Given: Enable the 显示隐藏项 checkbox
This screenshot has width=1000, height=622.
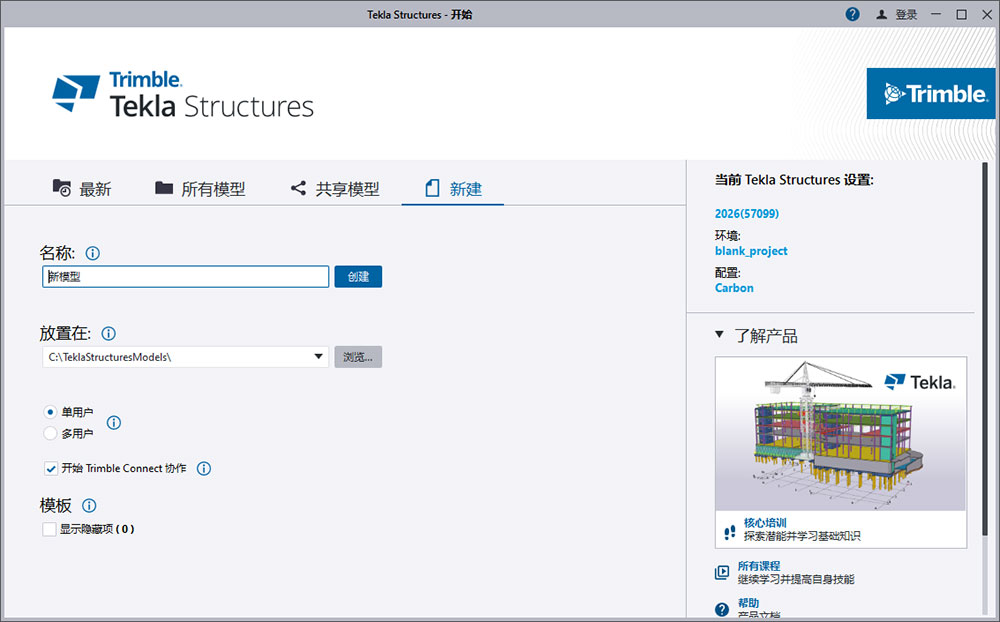Looking at the screenshot, I should 47,527.
